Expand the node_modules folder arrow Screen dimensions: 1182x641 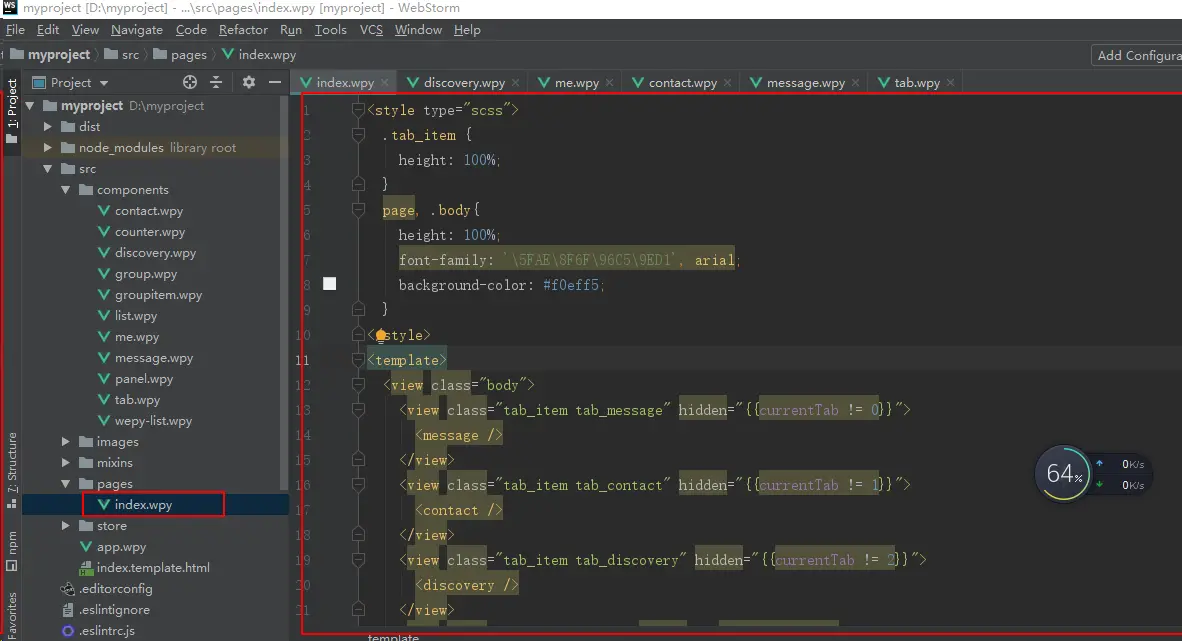point(47,148)
